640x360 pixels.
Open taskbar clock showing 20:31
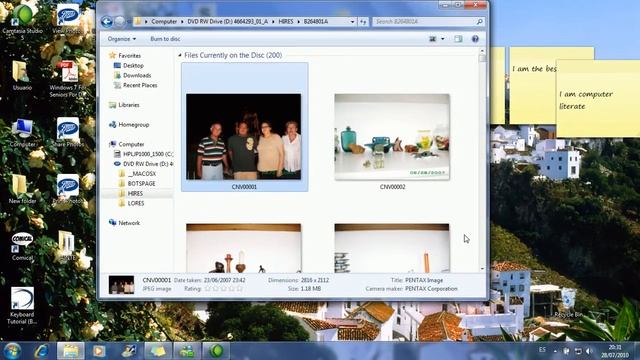(x=614, y=351)
